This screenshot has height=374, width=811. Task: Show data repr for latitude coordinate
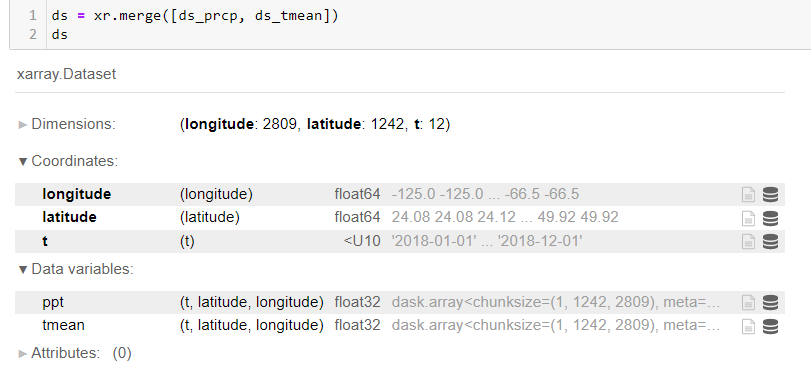click(x=770, y=218)
